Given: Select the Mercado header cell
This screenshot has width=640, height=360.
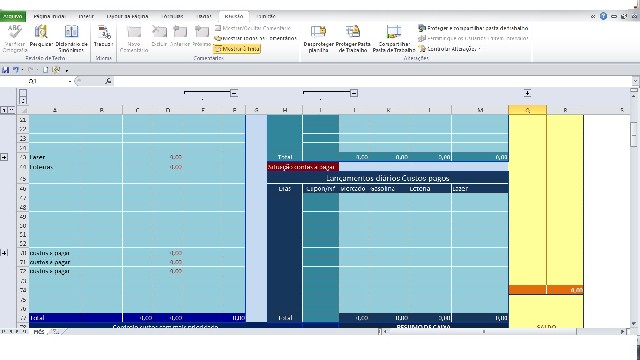Looking at the screenshot, I should pos(353,189).
